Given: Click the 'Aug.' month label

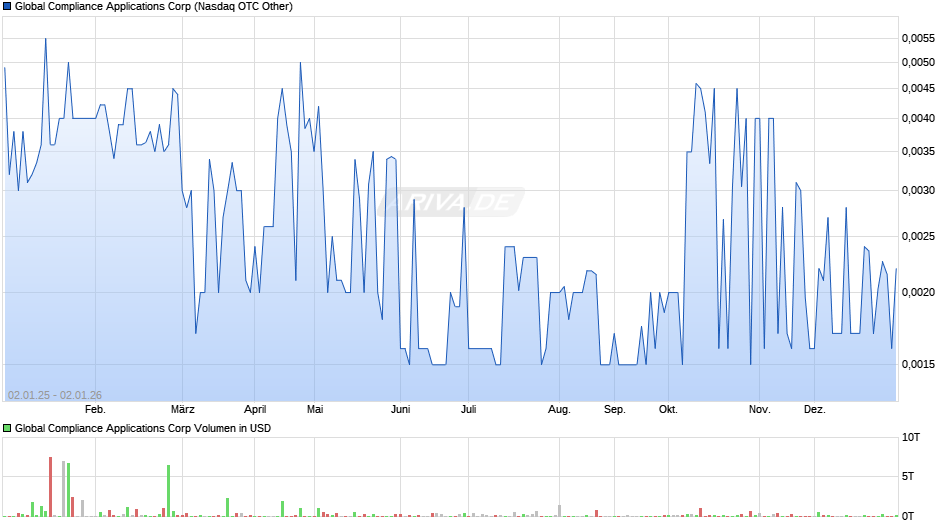Looking at the screenshot, I should coord(559,410).
